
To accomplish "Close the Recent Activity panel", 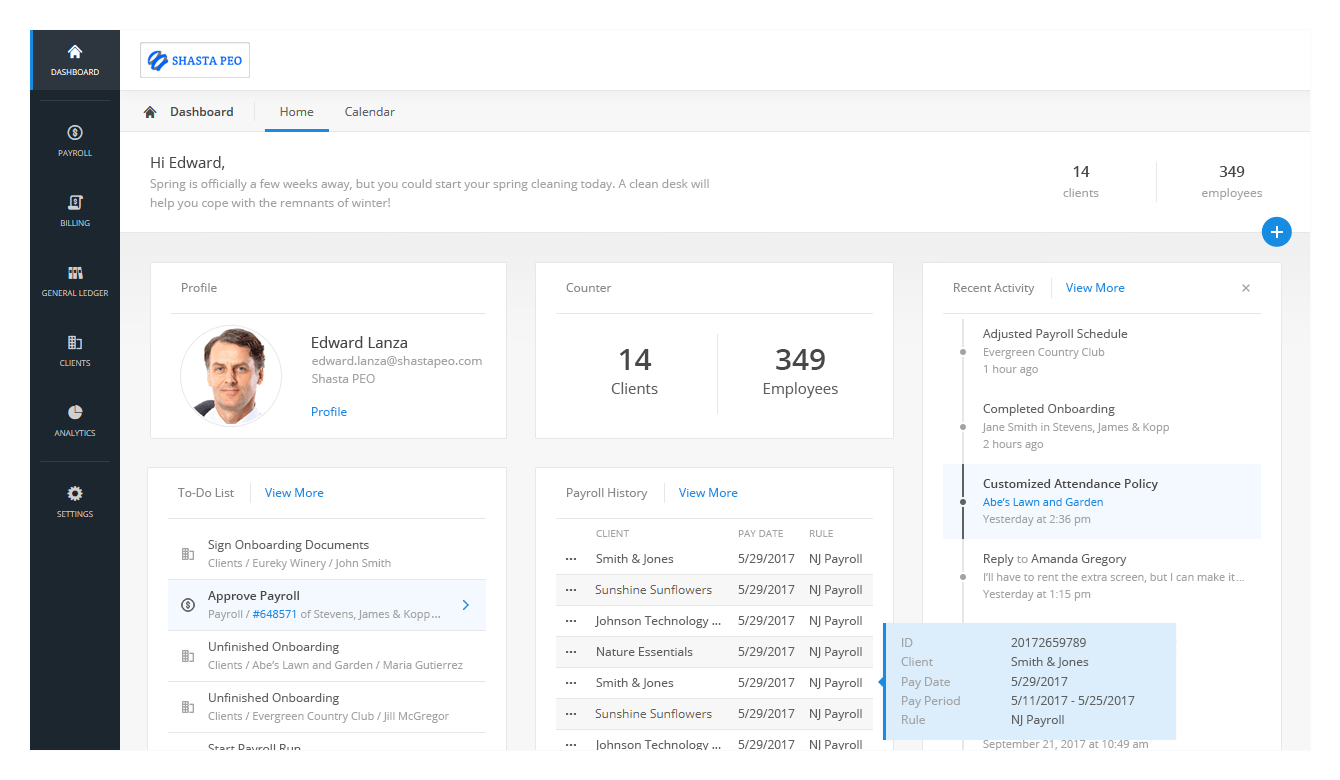I will [1246, 288].
